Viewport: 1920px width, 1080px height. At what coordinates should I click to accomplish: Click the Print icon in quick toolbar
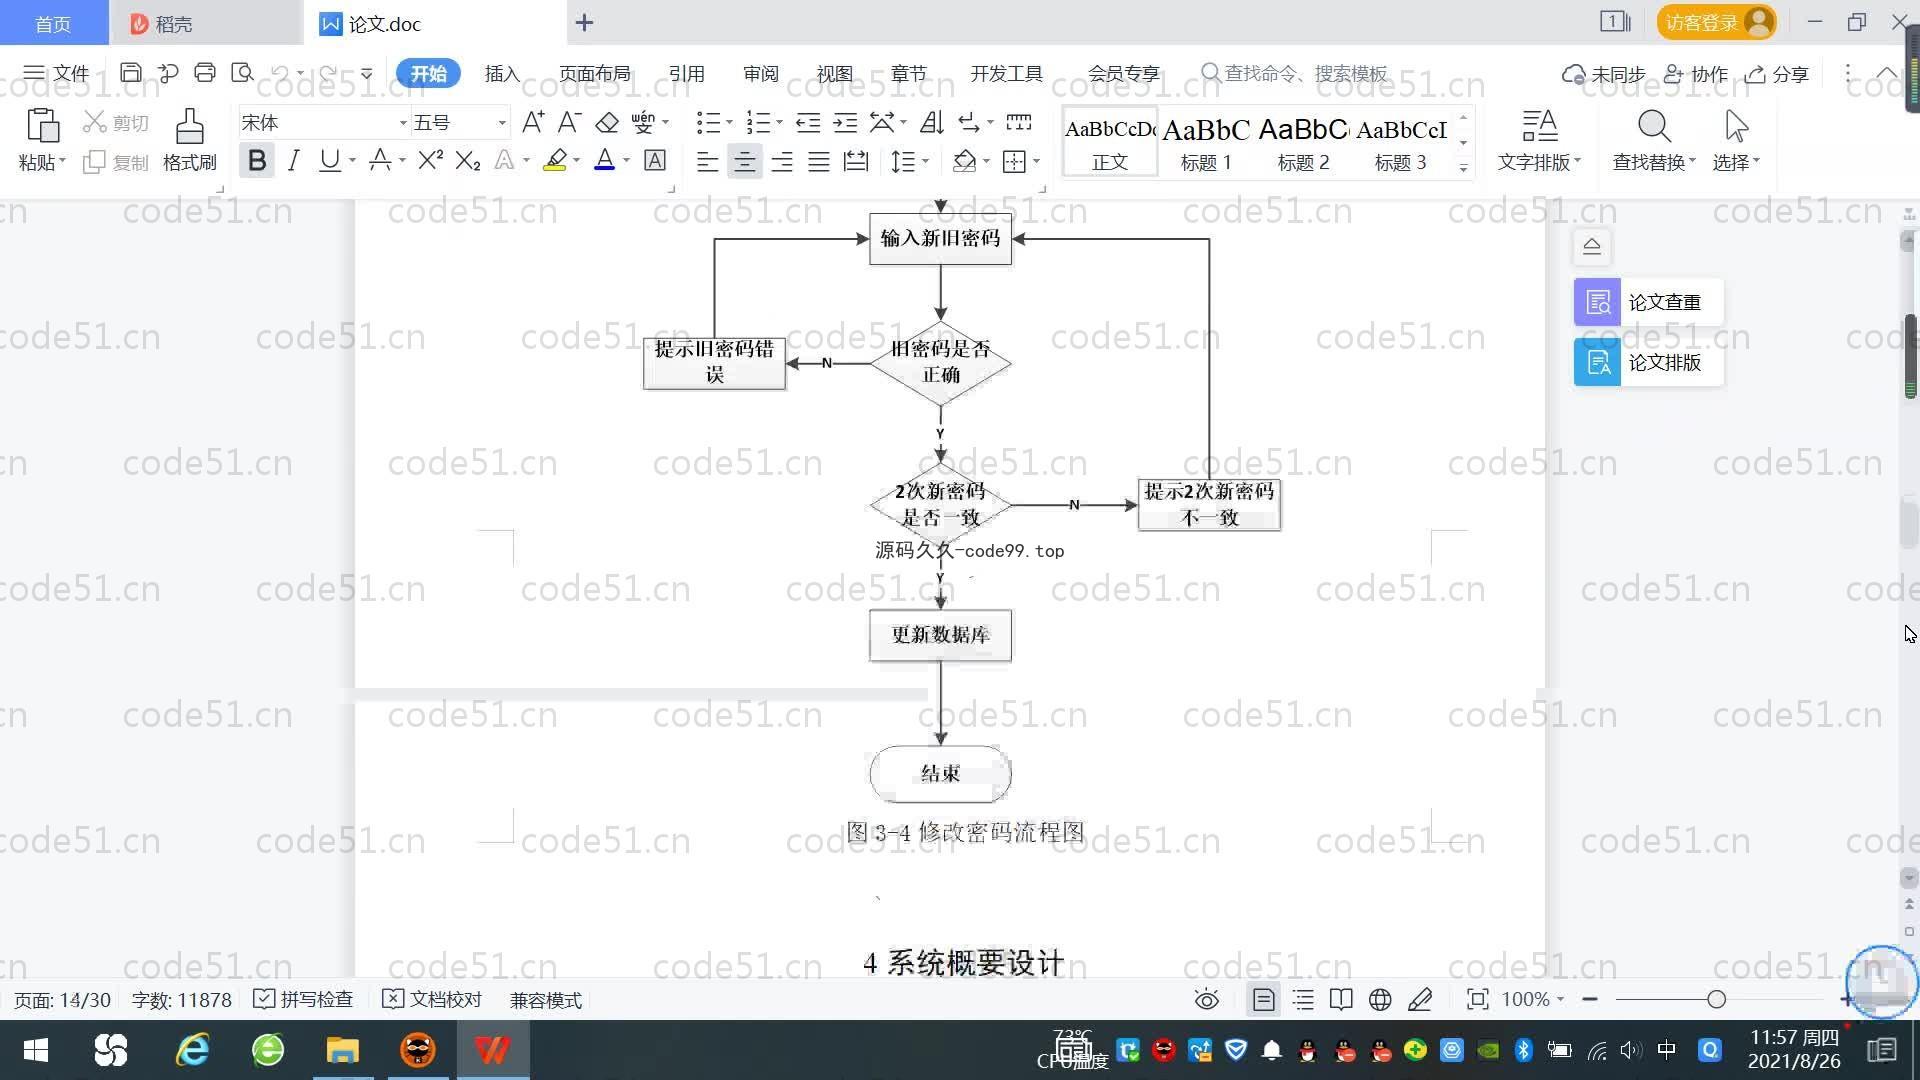205,73
